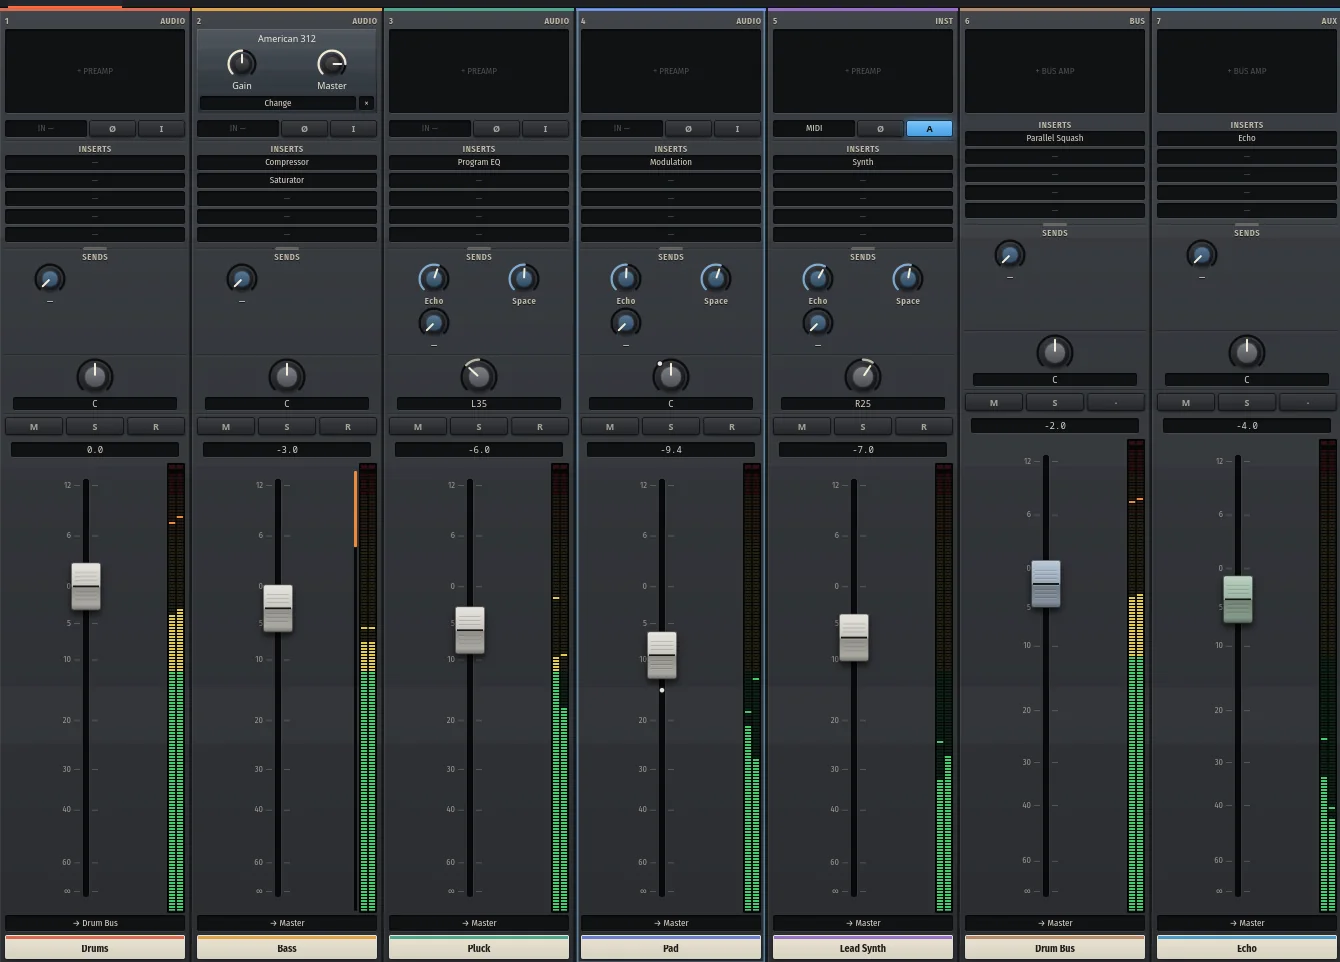This screenshot has height=962, width=1340.
Task: Open the Bass output routing to Master
Action: point(287,923)
